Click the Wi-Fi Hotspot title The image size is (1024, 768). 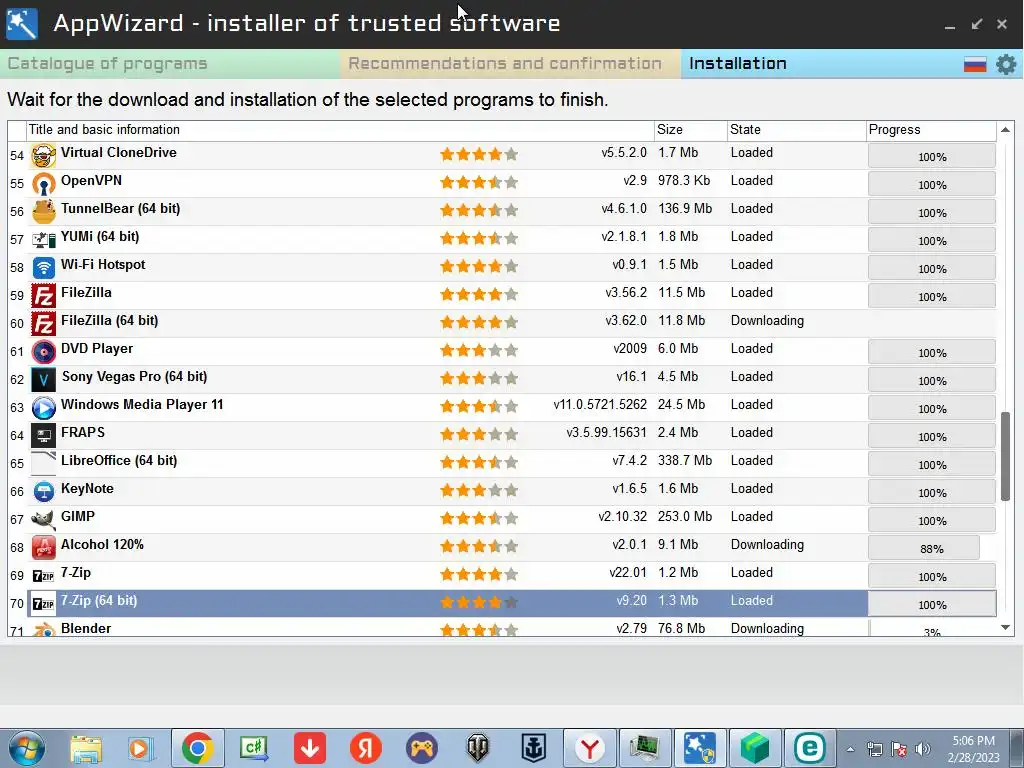click(103, 264)
